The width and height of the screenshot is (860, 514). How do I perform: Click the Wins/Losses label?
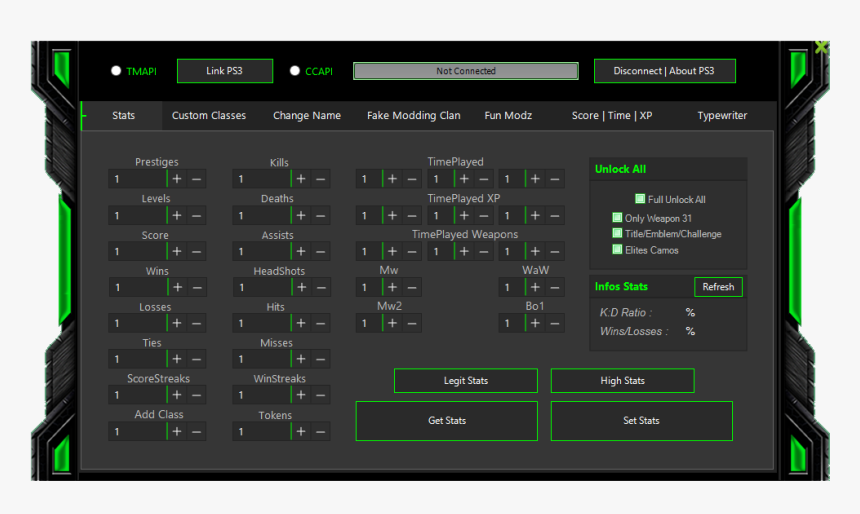(633, 331)
